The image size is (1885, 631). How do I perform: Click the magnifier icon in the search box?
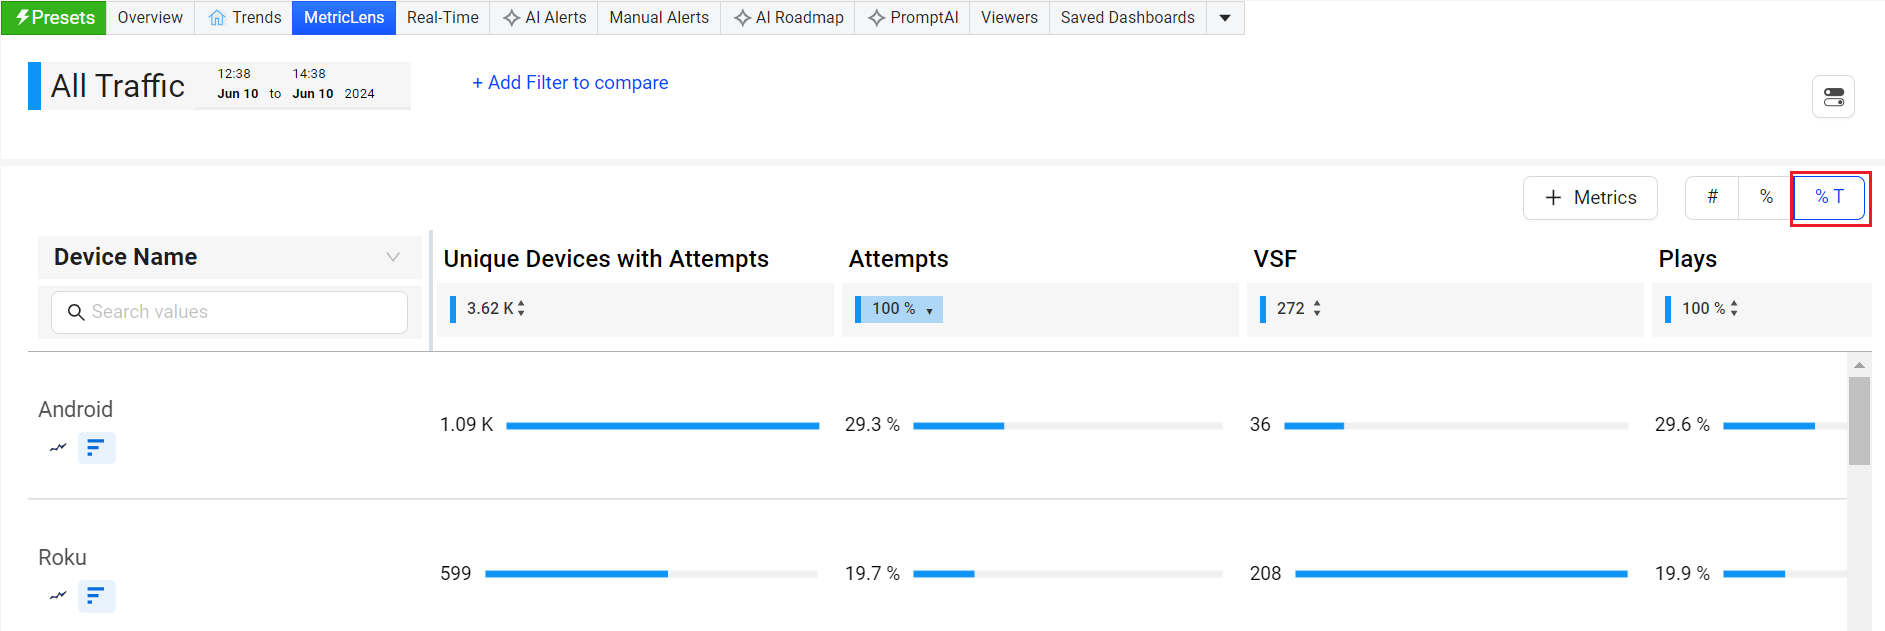coord(76,312)
